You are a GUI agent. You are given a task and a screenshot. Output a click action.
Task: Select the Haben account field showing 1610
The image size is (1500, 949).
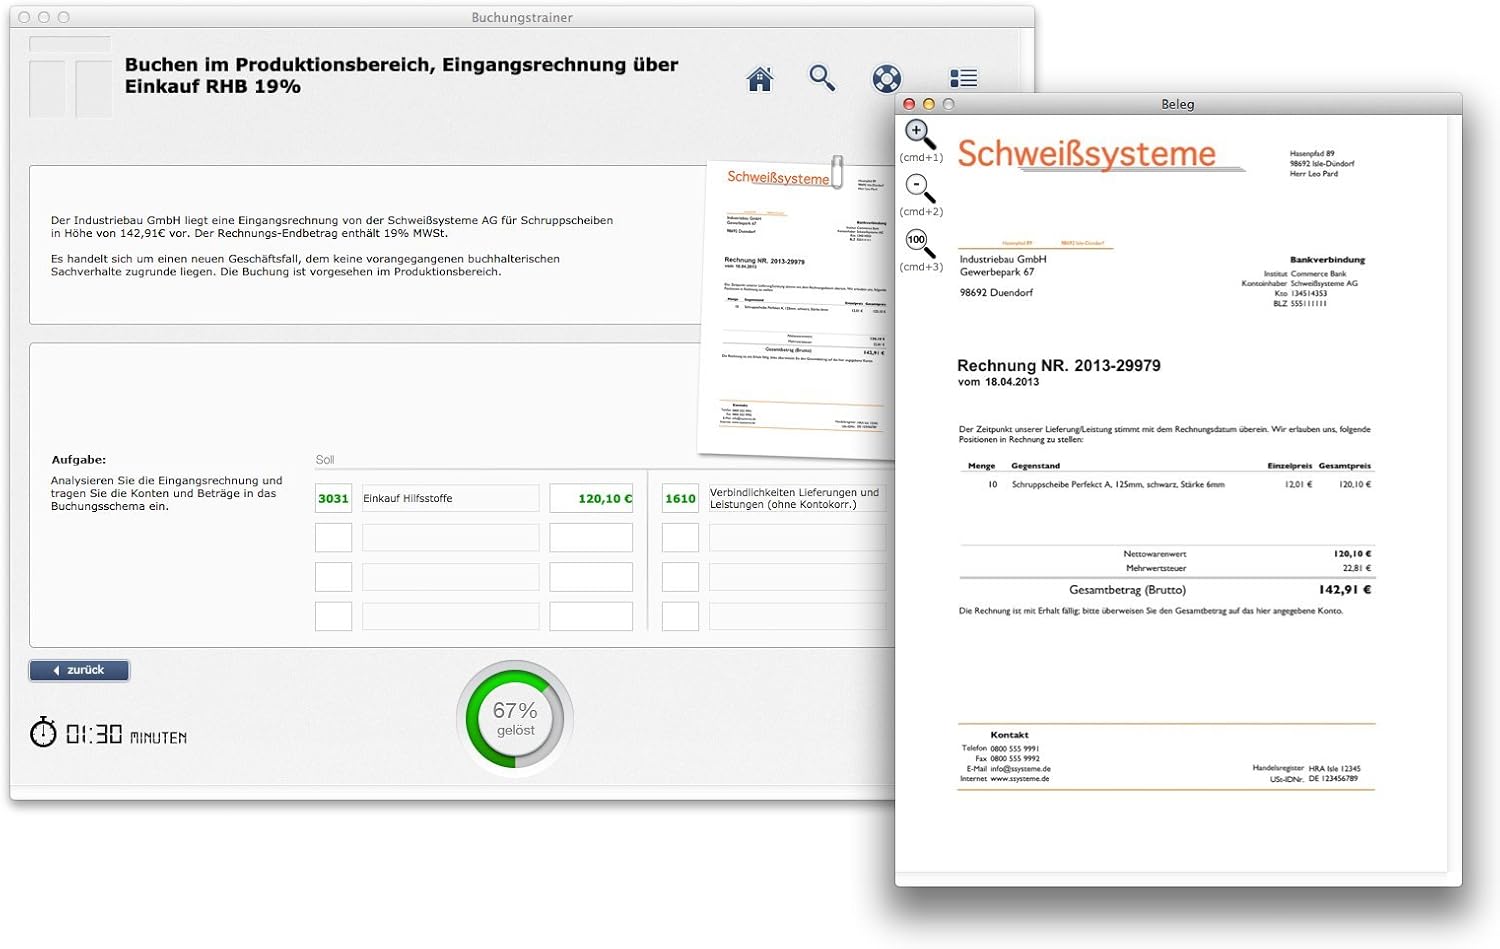click(x=680, y=497)
